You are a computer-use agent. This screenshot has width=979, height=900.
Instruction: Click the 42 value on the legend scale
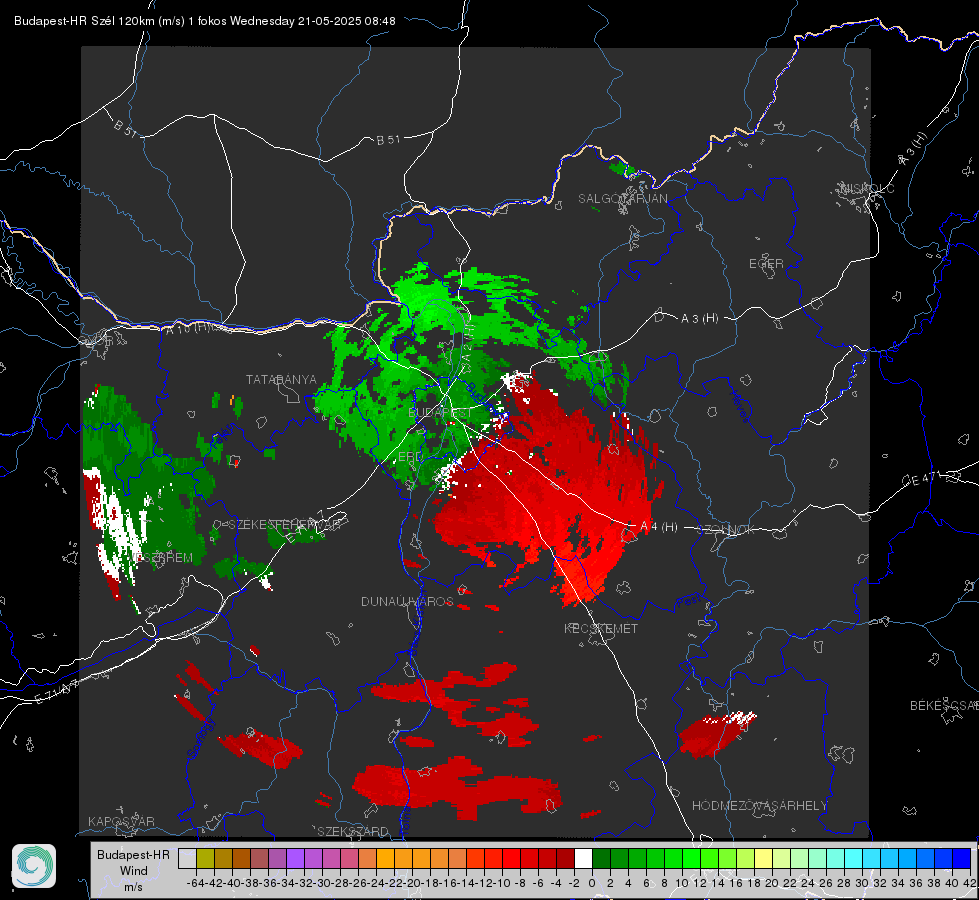970,883
